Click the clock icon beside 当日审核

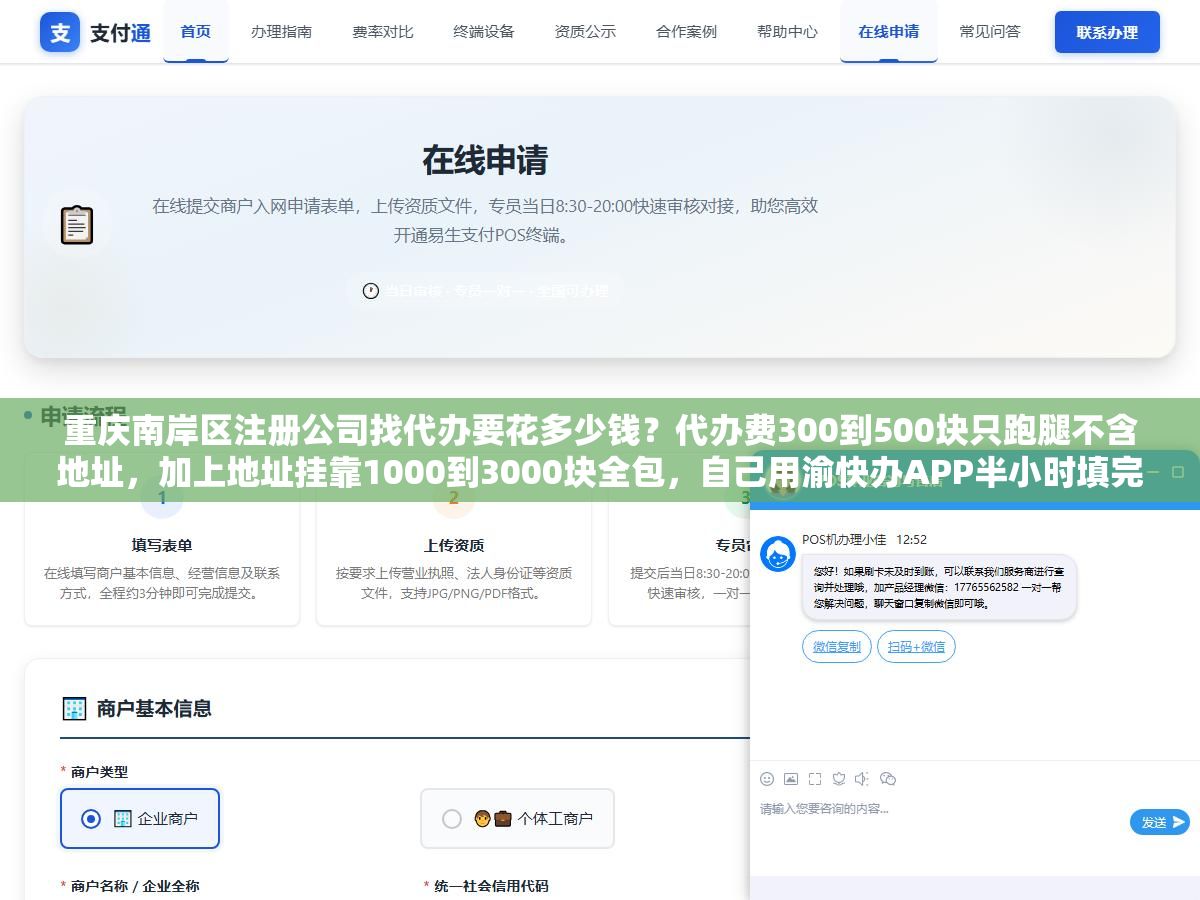pyautogui.click(x=371, y=291)
